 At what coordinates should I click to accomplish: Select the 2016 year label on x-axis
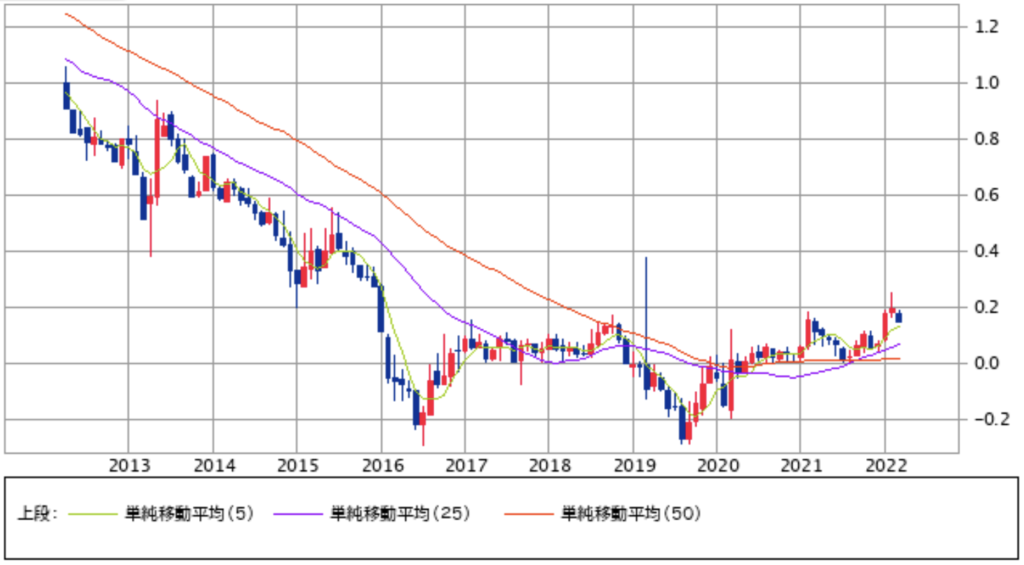point(380,466)
